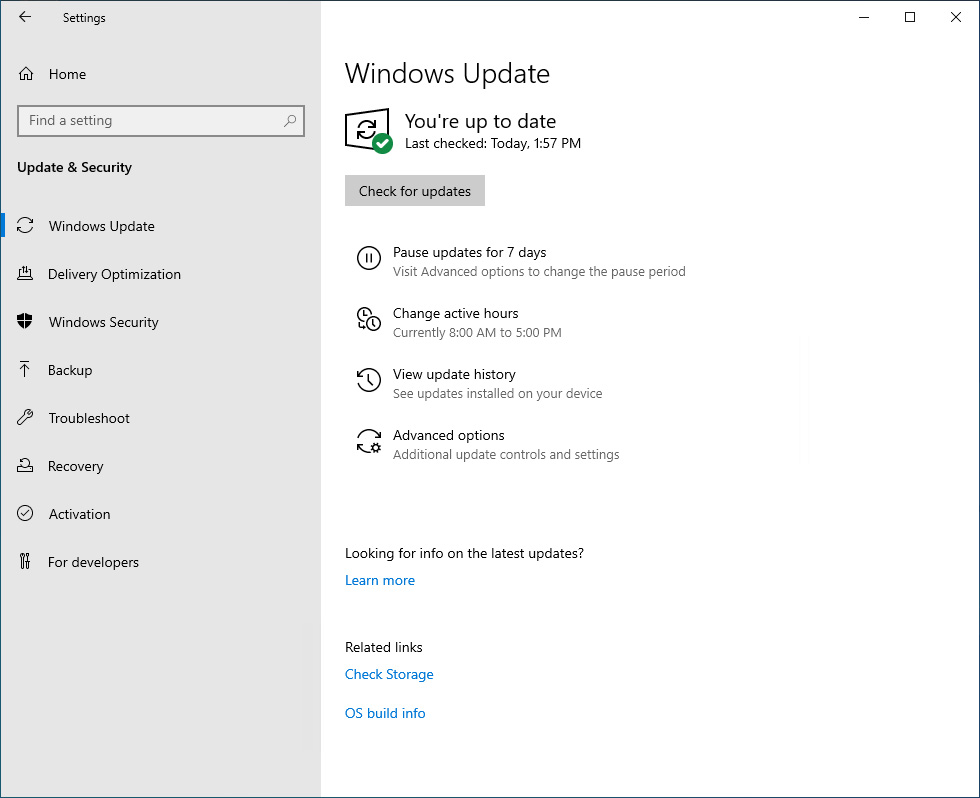Click the Home house icon
The height and width of the screenshot is (798, 980).
click(26, 74)
